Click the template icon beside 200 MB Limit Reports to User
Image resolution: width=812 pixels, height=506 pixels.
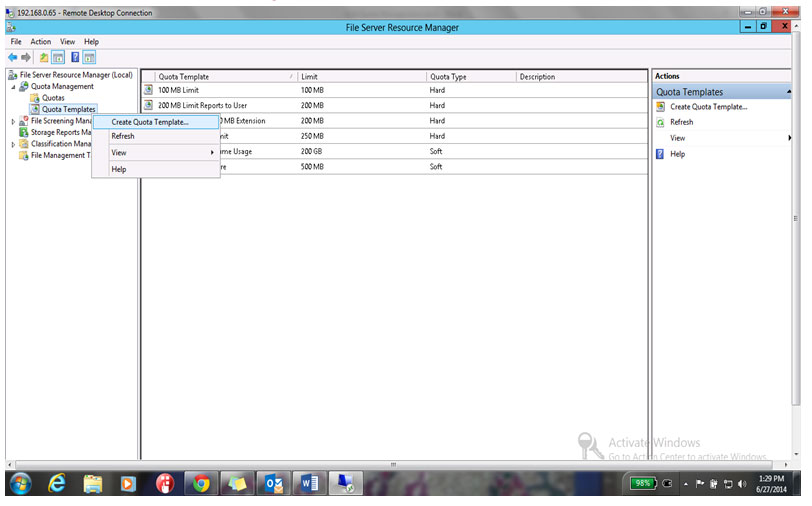point(149,105)
